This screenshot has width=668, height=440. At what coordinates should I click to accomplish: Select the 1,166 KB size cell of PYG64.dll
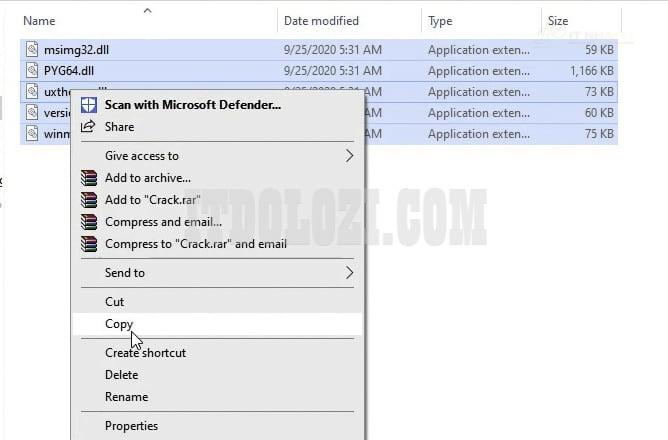coord(589,71)
